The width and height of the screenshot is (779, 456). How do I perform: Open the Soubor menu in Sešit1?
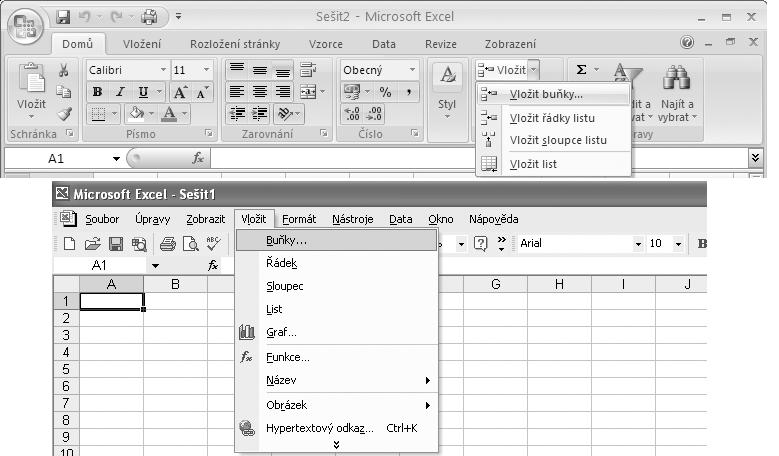click(x=102, y=219)
